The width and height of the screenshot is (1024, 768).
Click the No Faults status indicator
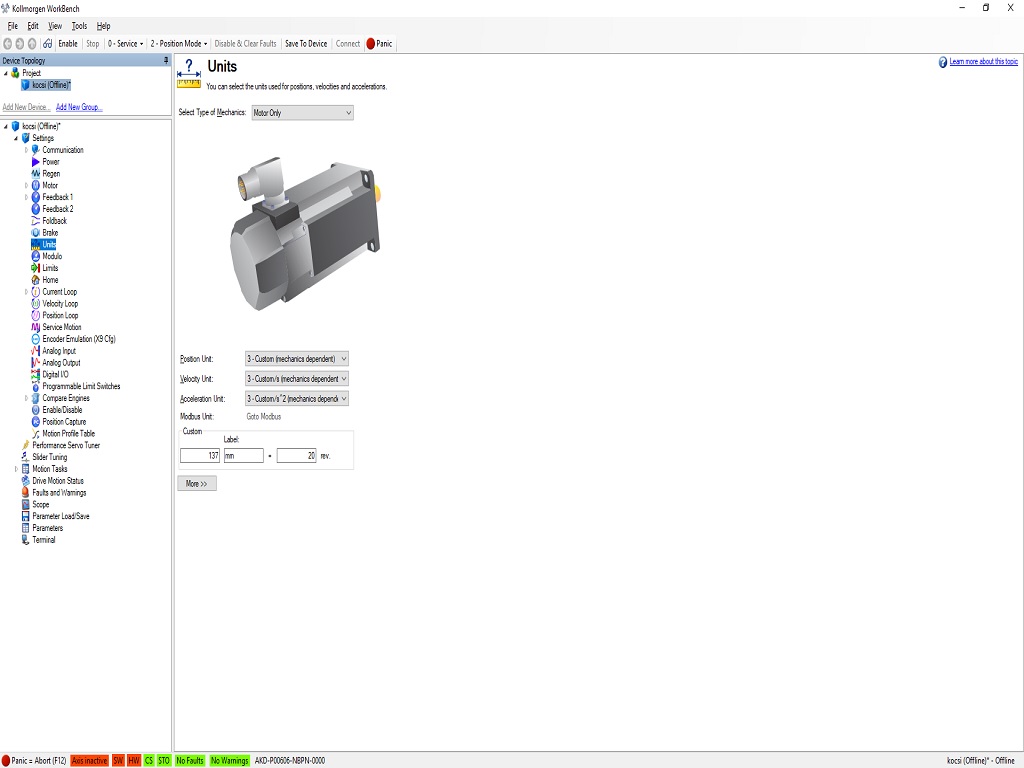(x=189, y=761)
